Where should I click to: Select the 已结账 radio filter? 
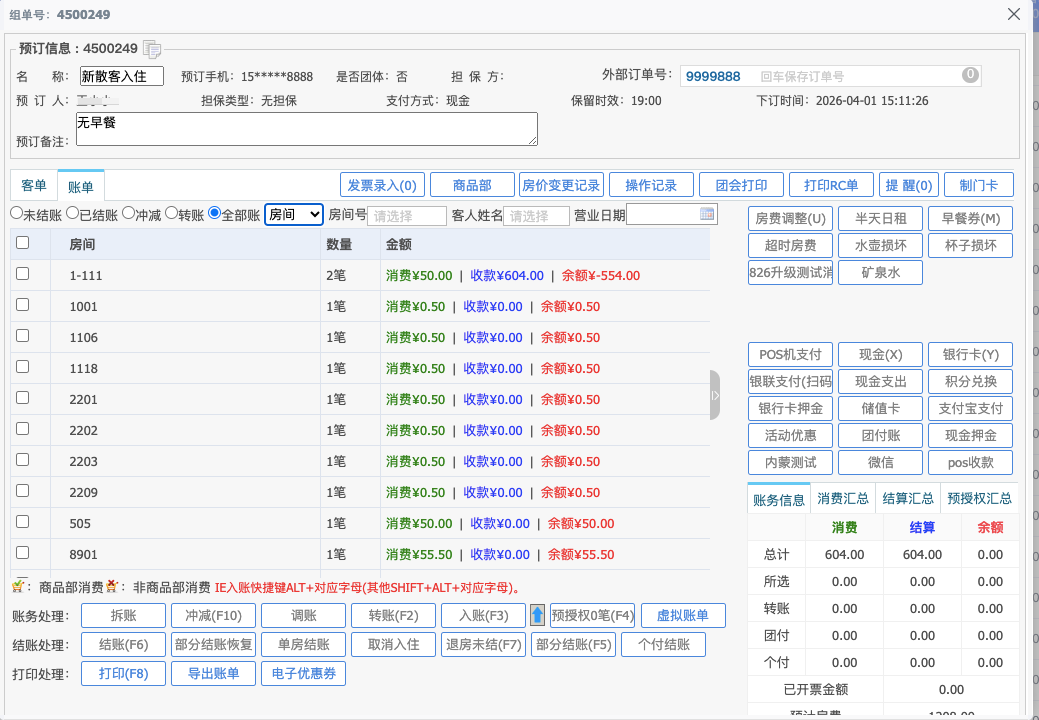[x=72, y=214]
